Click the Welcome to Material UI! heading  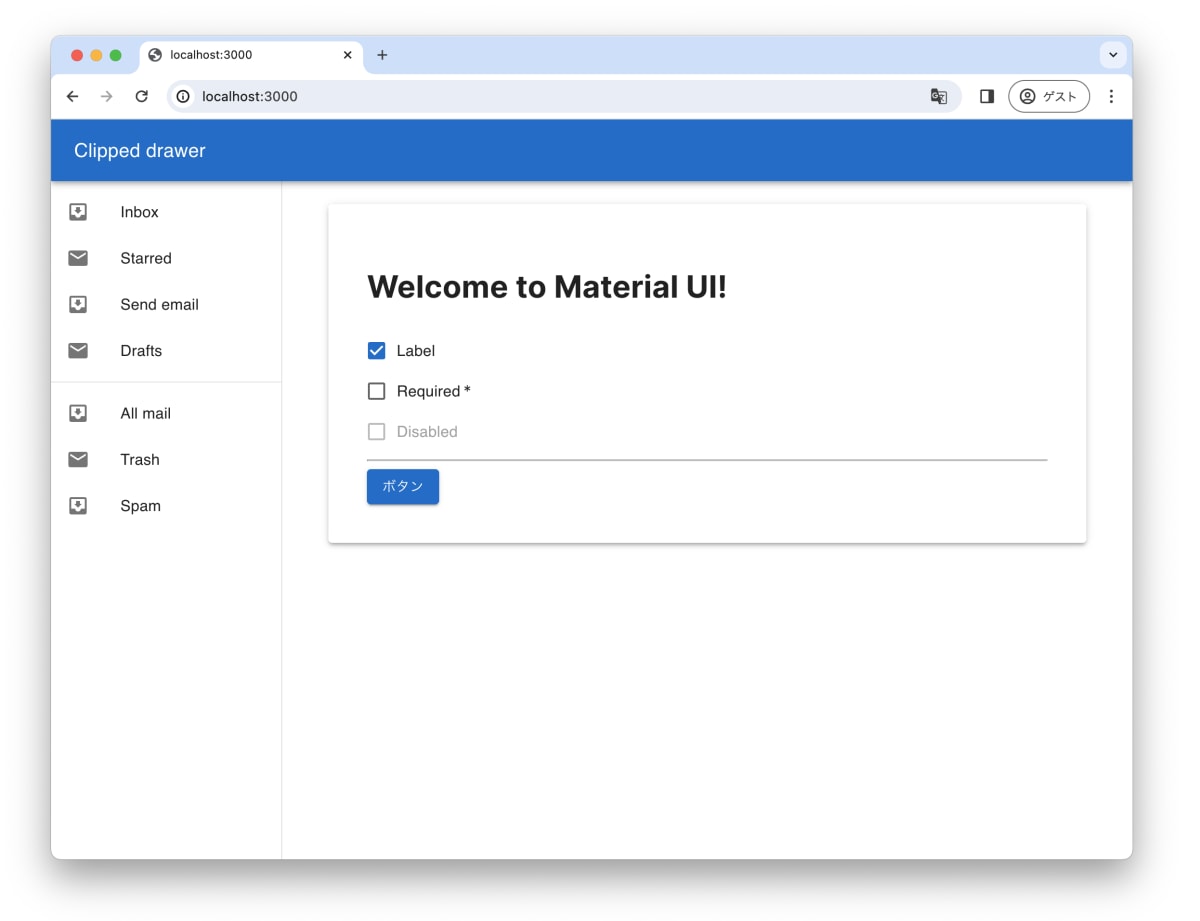[x=547, y=287]
